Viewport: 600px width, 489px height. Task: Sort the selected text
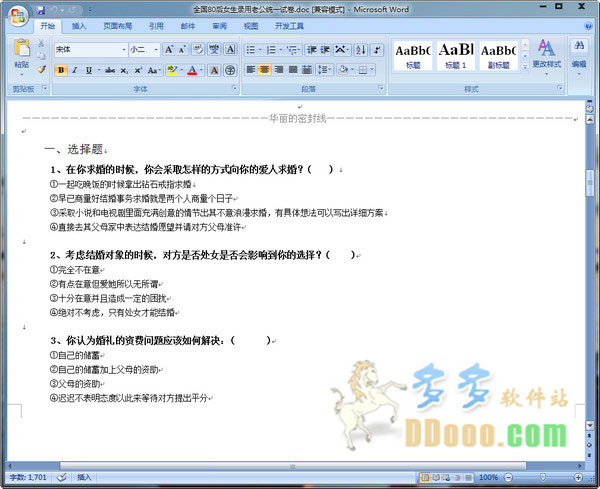coord(360,49)
